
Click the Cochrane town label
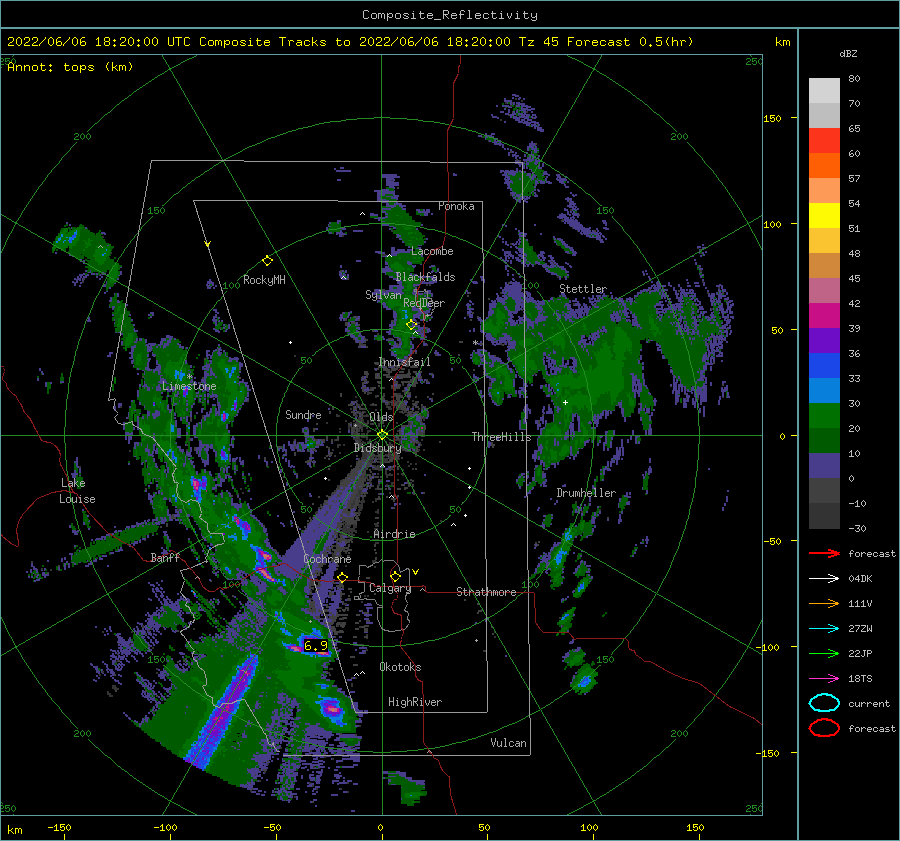(x=327, y=559)
